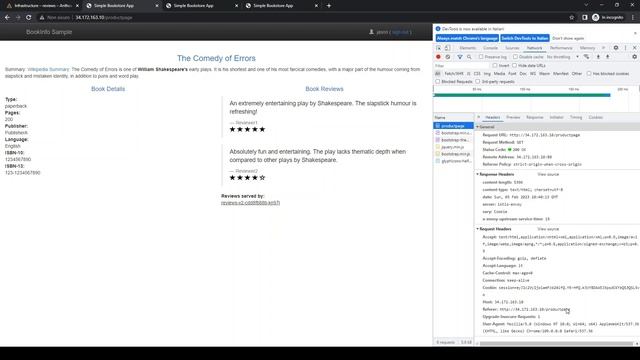Click the Import HAR upload arrow

click(x=598, y=57)
